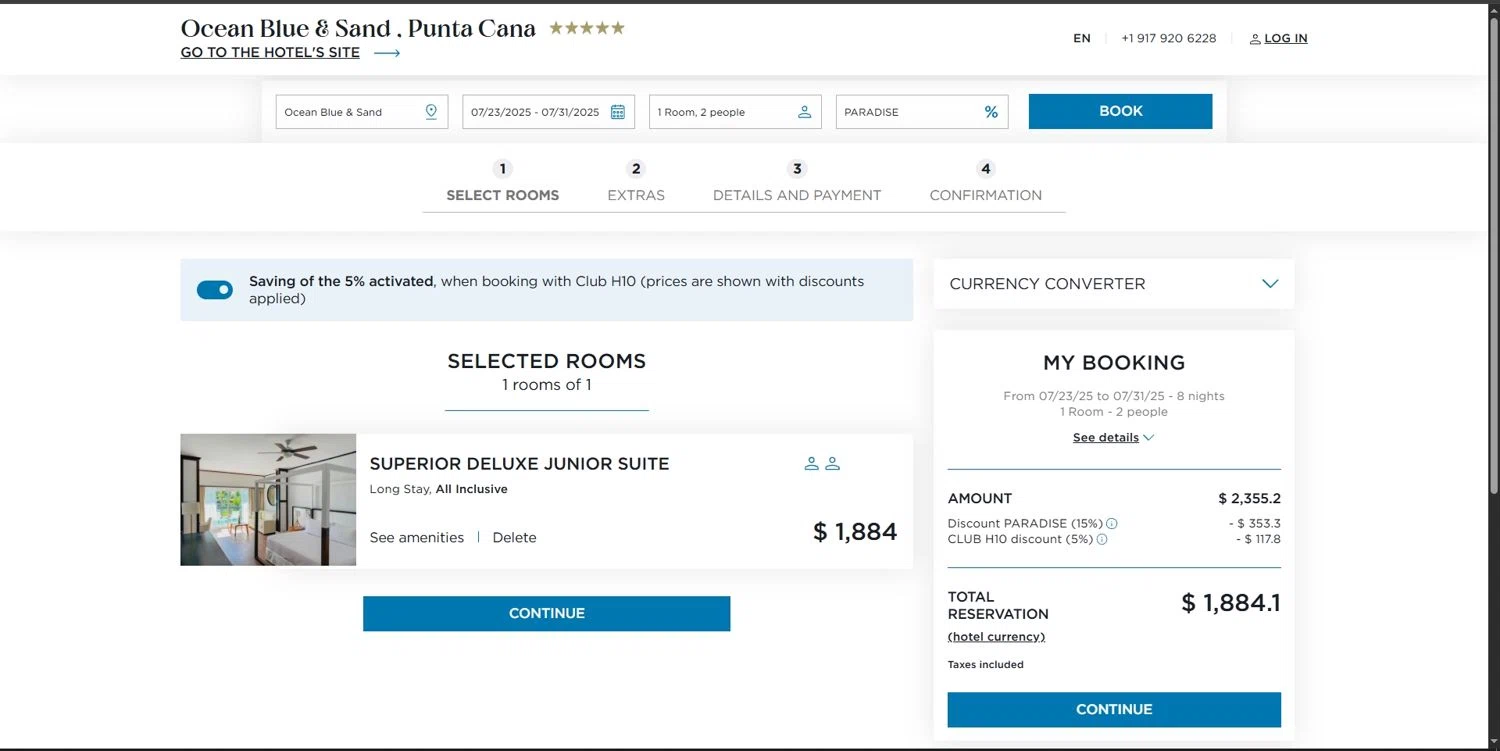Click the $ 1,884.1 total reservation amount

click(x=1231, y=603)
